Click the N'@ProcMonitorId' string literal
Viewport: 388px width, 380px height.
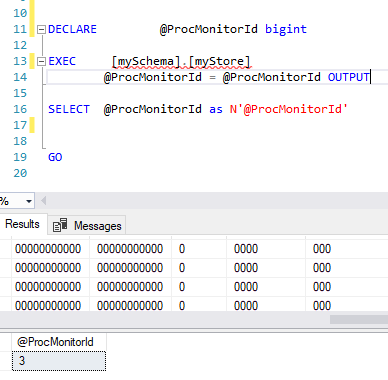point(289,109)
